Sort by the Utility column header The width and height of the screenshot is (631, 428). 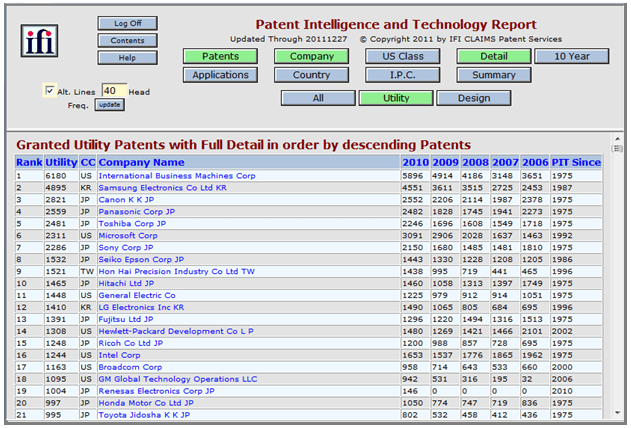tap(61, 162)
